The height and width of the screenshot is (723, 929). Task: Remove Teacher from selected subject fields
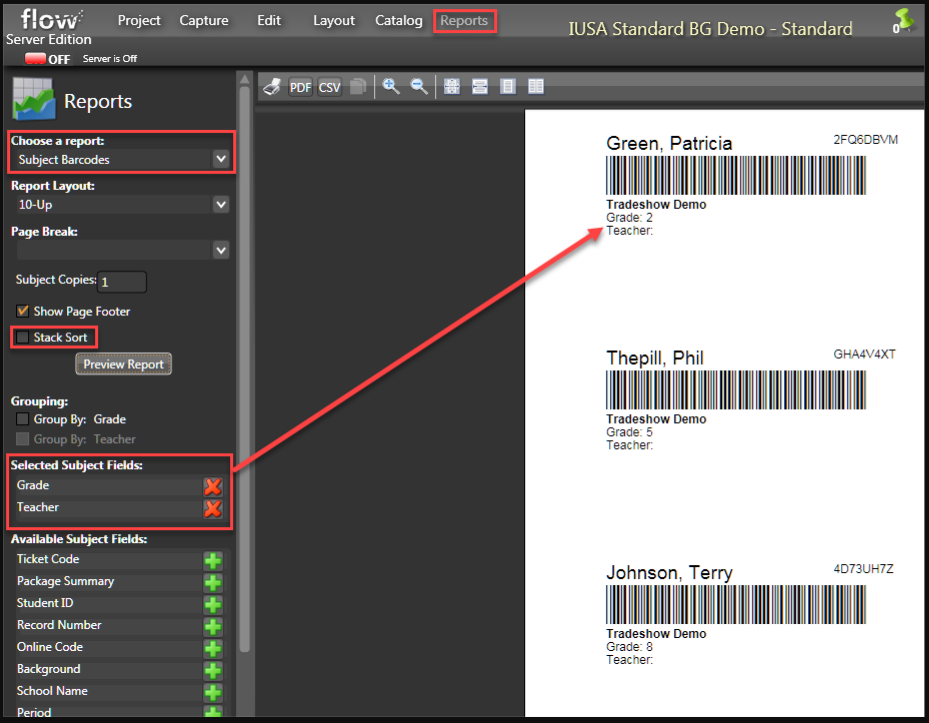pyautogui.click(x=211, y=508)
